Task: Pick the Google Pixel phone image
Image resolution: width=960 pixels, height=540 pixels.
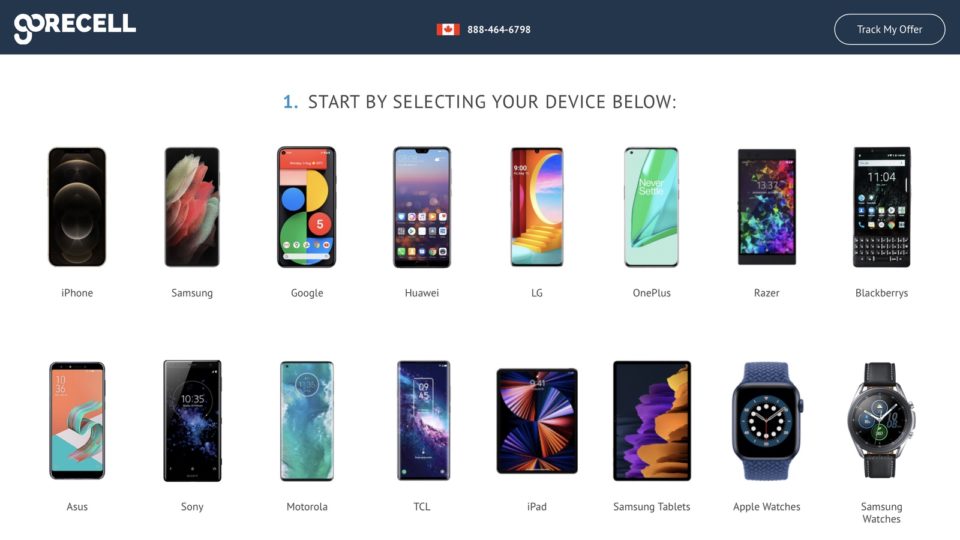Action: [x=307, y=207]
